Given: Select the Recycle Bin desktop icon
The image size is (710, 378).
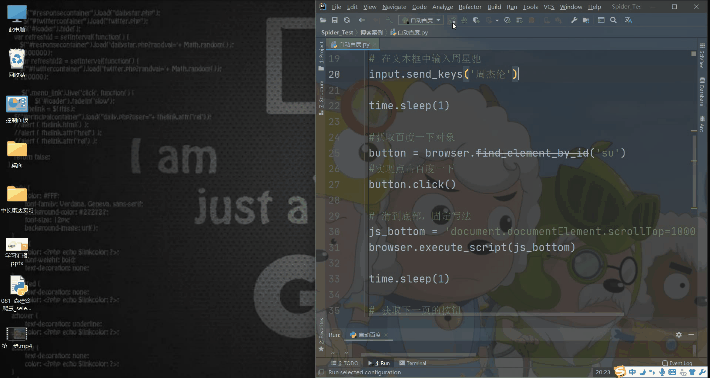Looking at the screenshot, I should coord(17,62).
